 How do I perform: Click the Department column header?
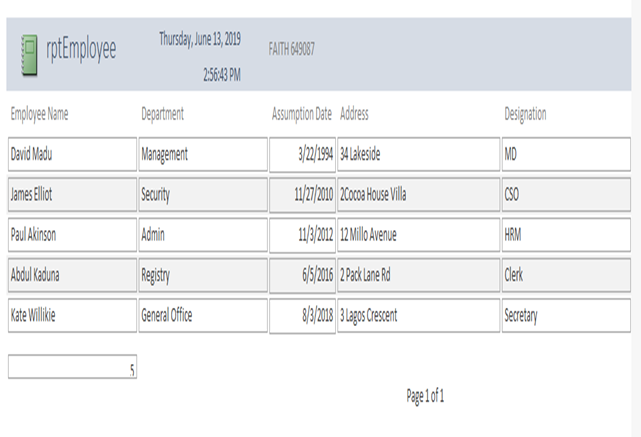[162, 114]
